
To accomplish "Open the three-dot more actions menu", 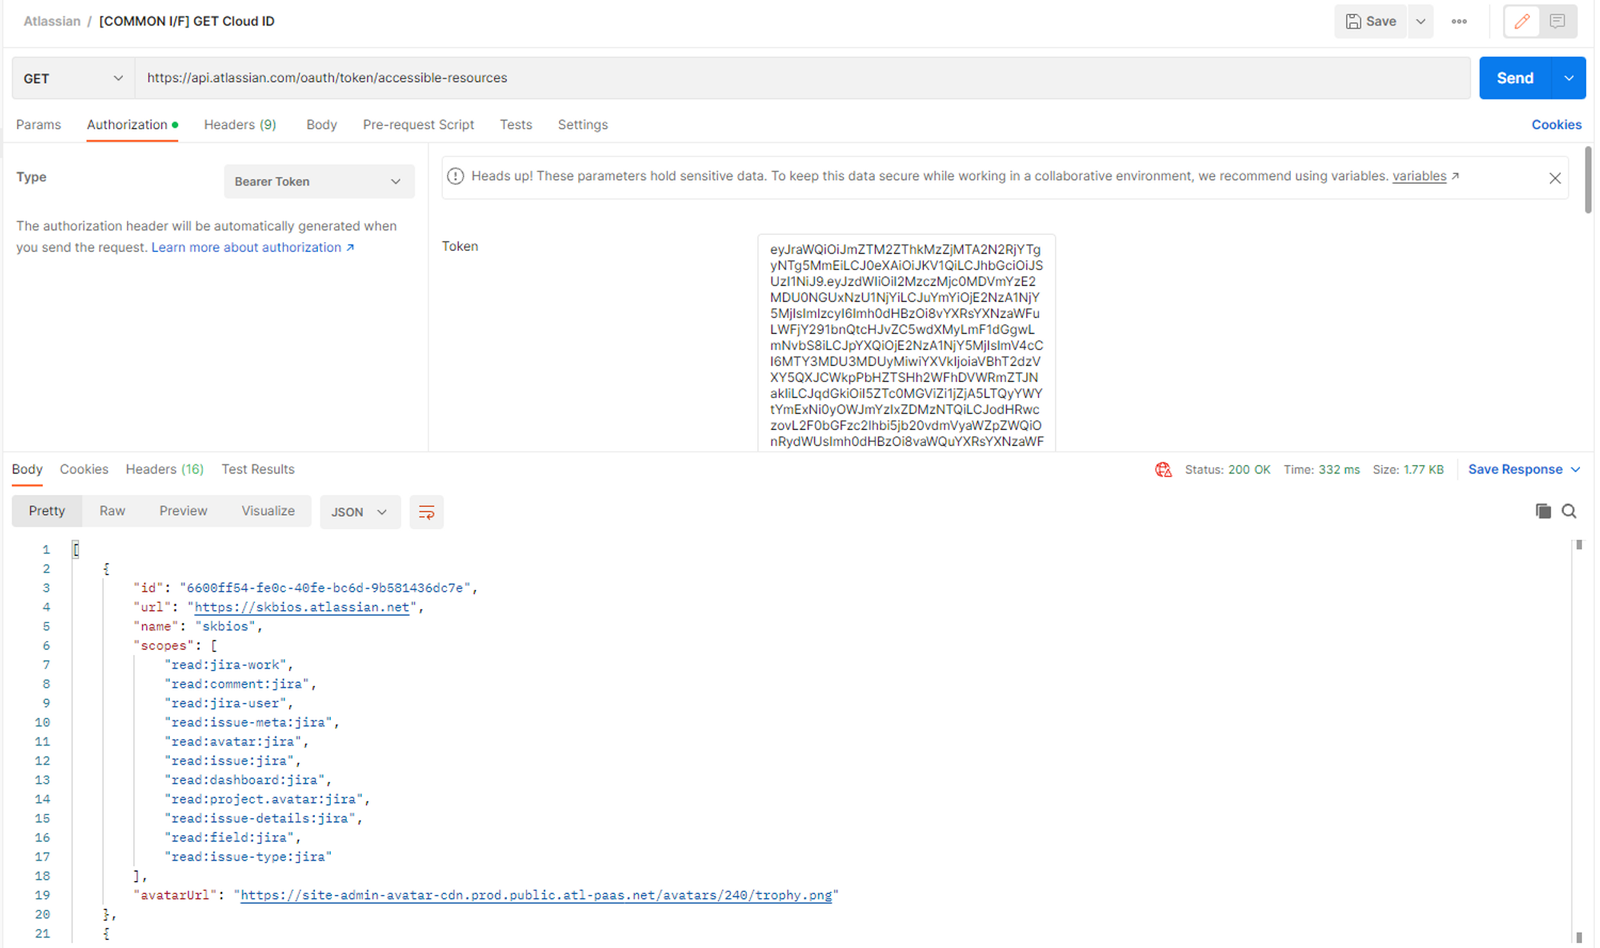I will (1459, 21).
